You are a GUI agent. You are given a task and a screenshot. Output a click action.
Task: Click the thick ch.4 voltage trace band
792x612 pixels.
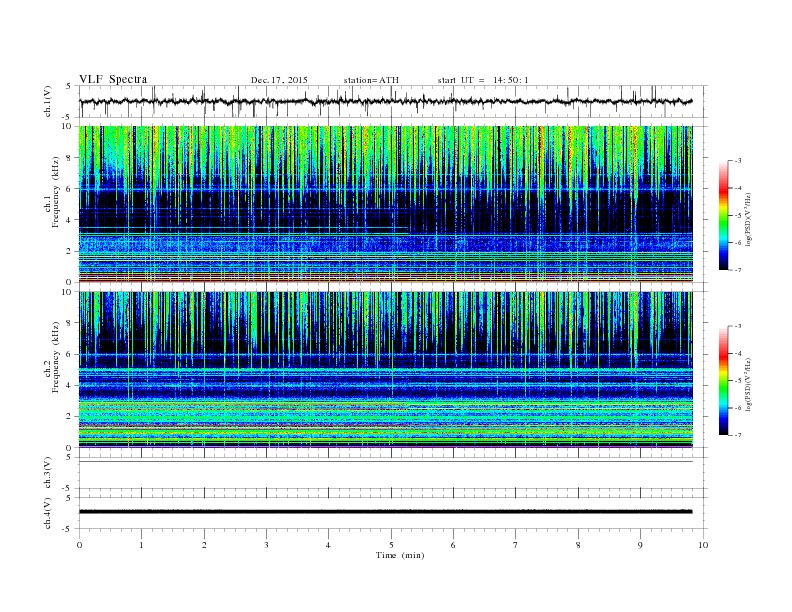tap(385, 512)
